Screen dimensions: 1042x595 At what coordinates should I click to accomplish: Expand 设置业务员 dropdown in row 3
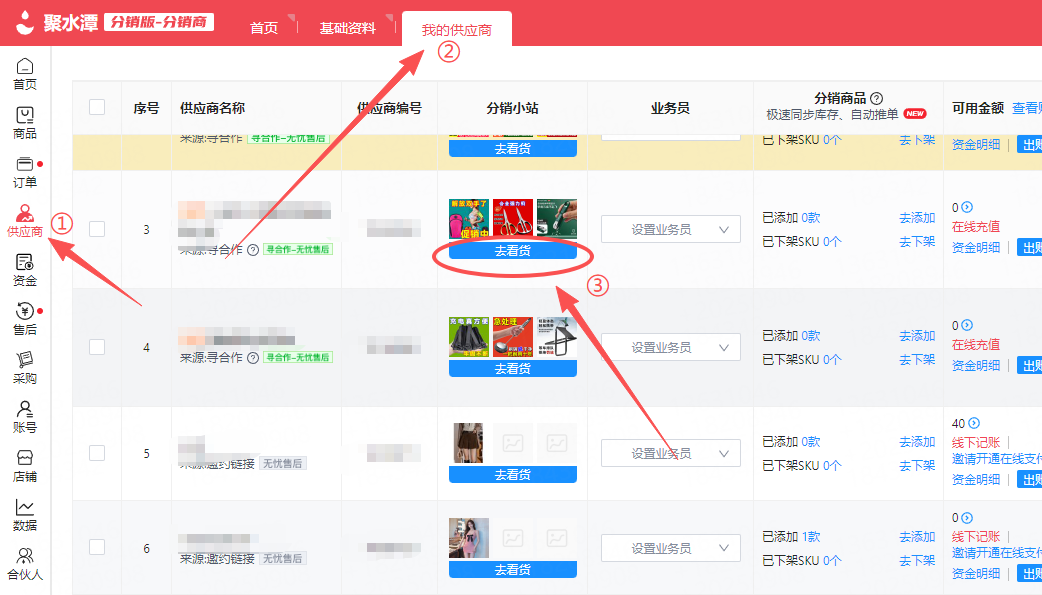tap(670, 229)
